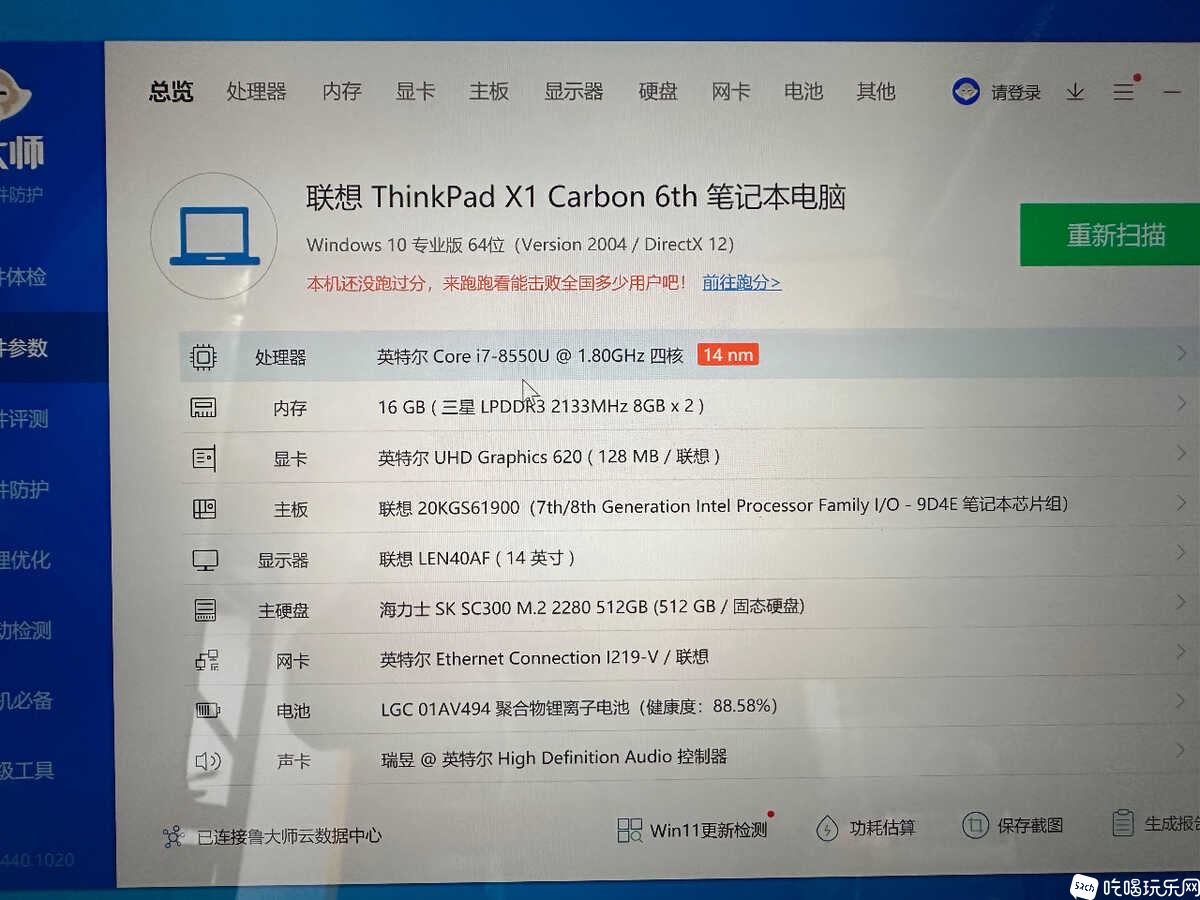Image resolution: width=1200 pixels, height=900 pixels.
Task: Expand the 网卡 row chevron
Action: [x=1182, y=652]
